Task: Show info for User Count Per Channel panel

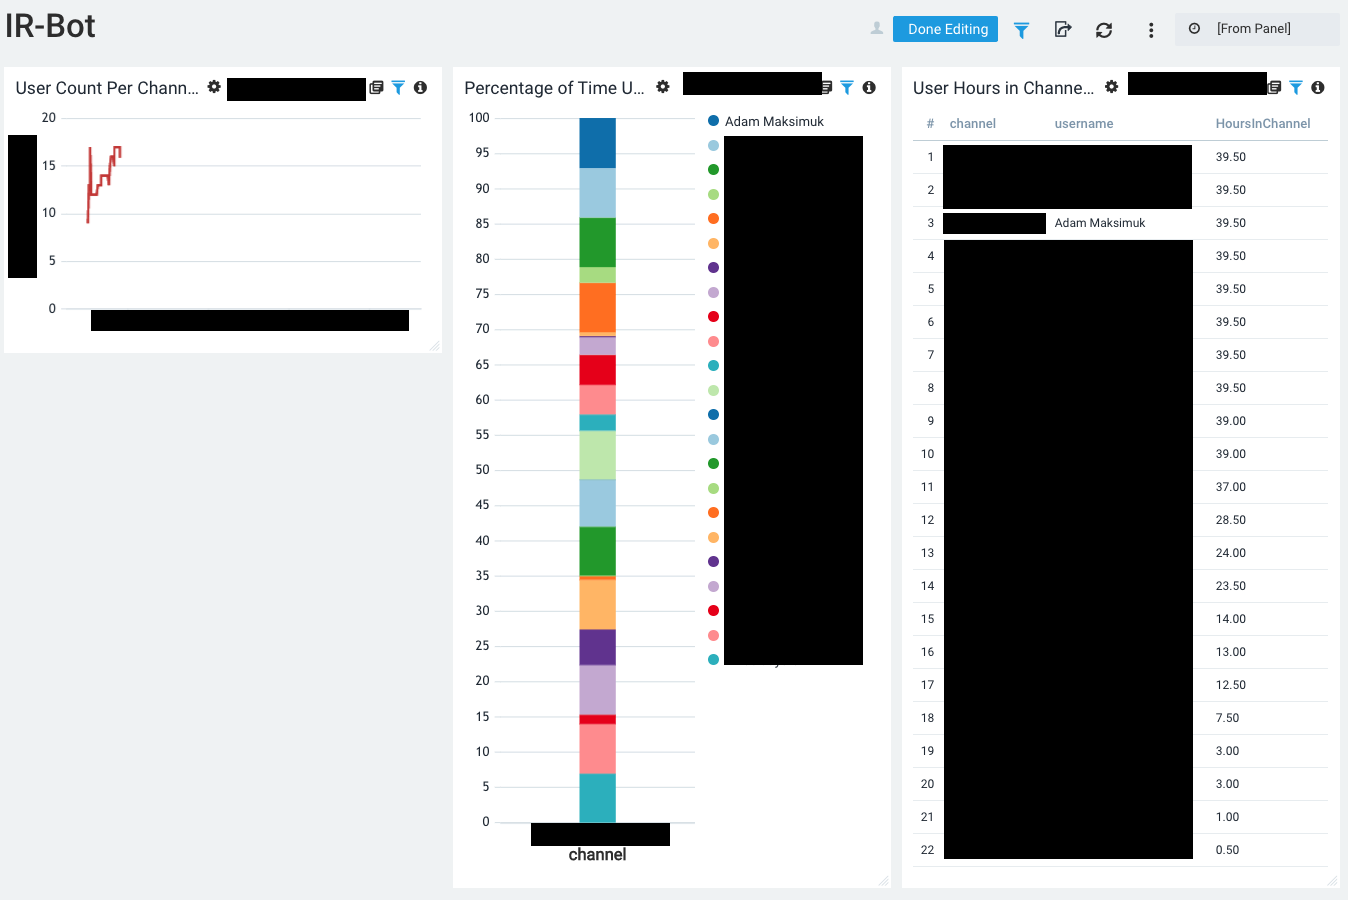Action: pos(420,87)
